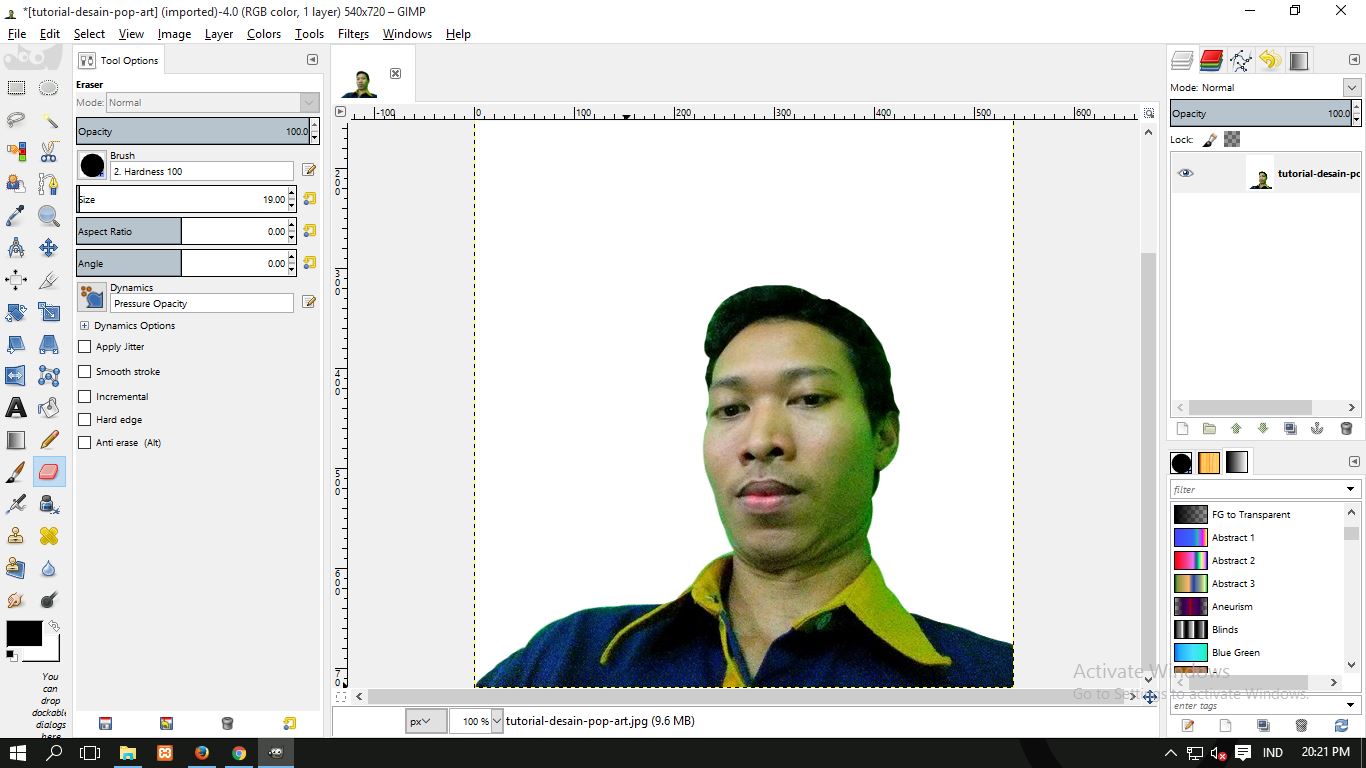Select the Fuzzy Select magic wand tool
The image size is (1366, 768).
tap(48, 119)
